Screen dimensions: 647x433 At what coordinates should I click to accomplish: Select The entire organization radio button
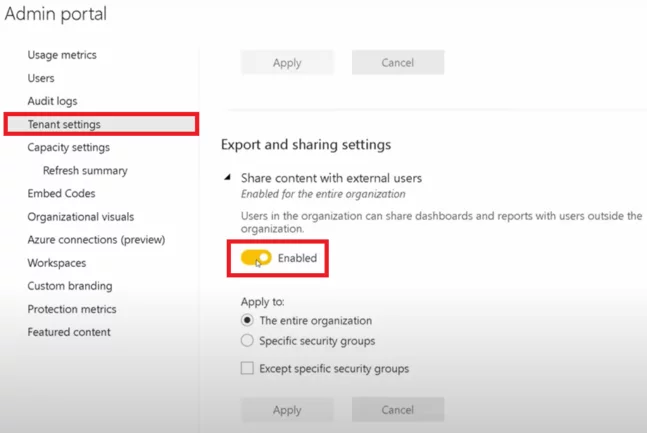(247, 320)
